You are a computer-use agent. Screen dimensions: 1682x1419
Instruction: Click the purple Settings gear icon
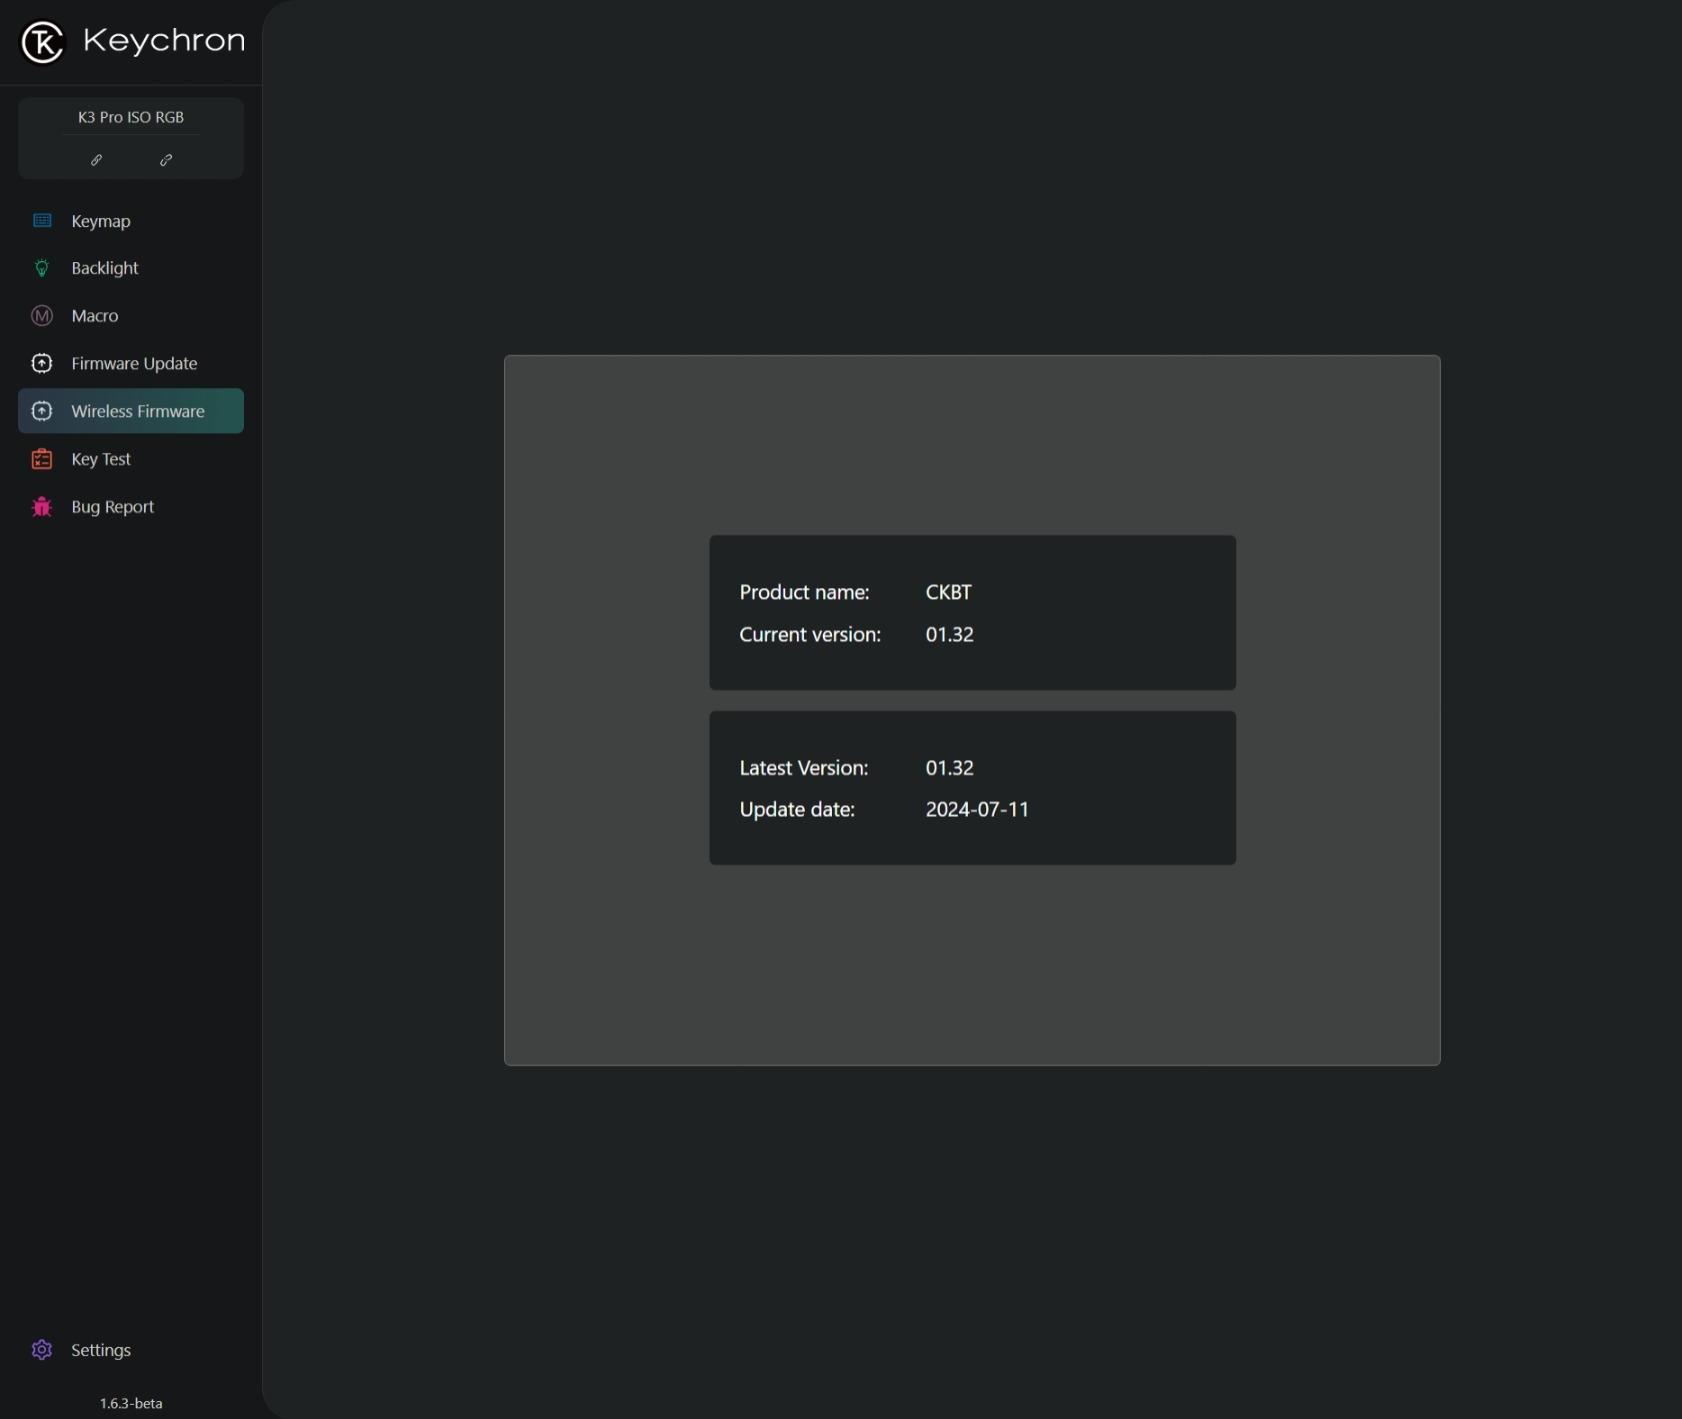[42, 1350]
